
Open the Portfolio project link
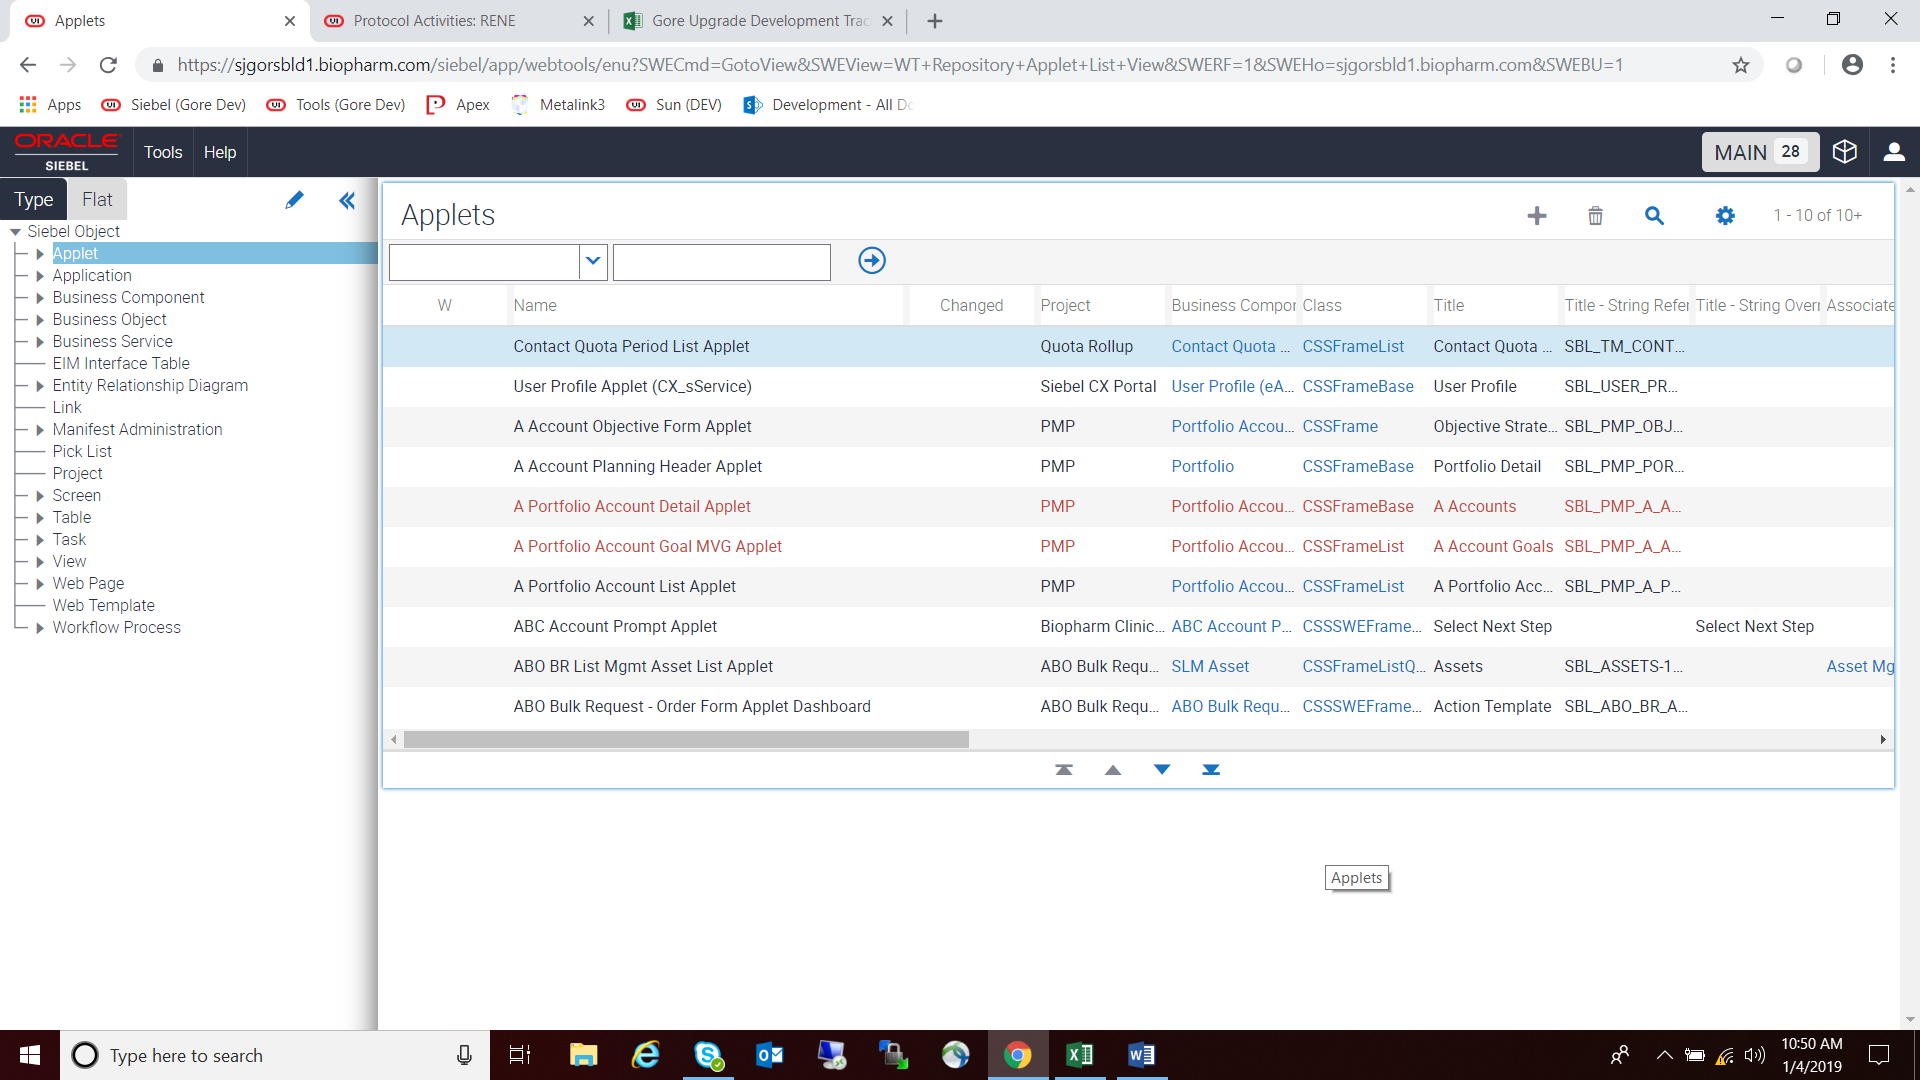(x=1203, y=466)
